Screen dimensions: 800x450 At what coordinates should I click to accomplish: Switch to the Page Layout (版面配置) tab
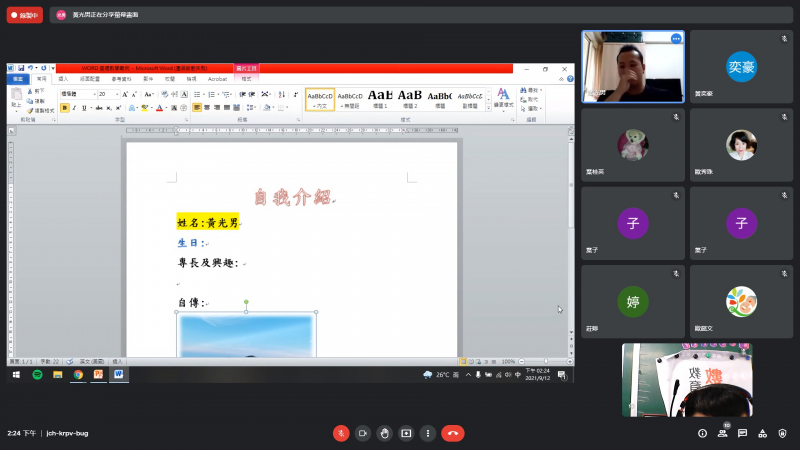(x=90, y=79)
